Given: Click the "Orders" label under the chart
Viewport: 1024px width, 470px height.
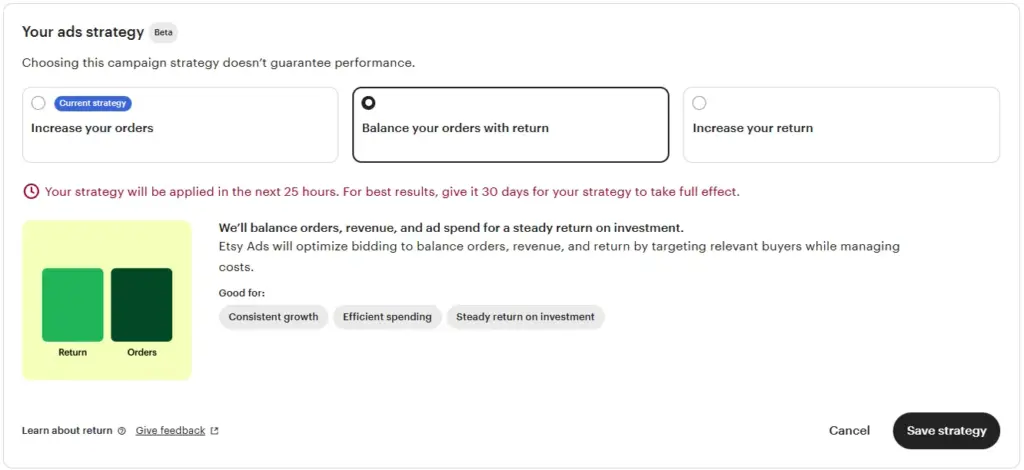Looking at the screenshot, I should coord(142,352).
